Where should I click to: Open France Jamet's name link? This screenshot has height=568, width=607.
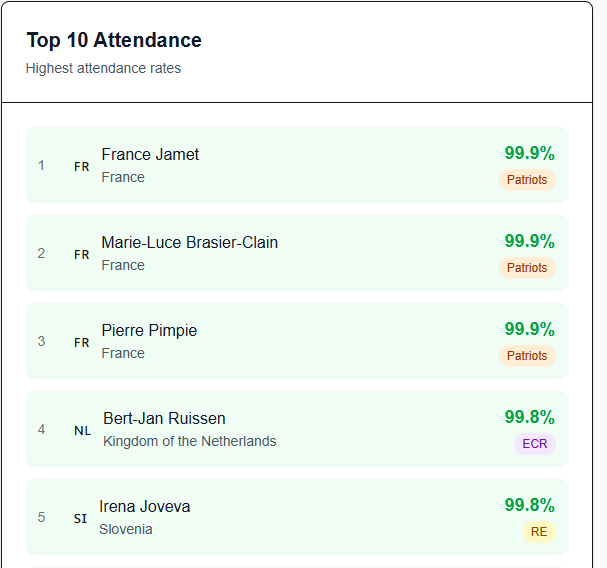tap(150, 154)
